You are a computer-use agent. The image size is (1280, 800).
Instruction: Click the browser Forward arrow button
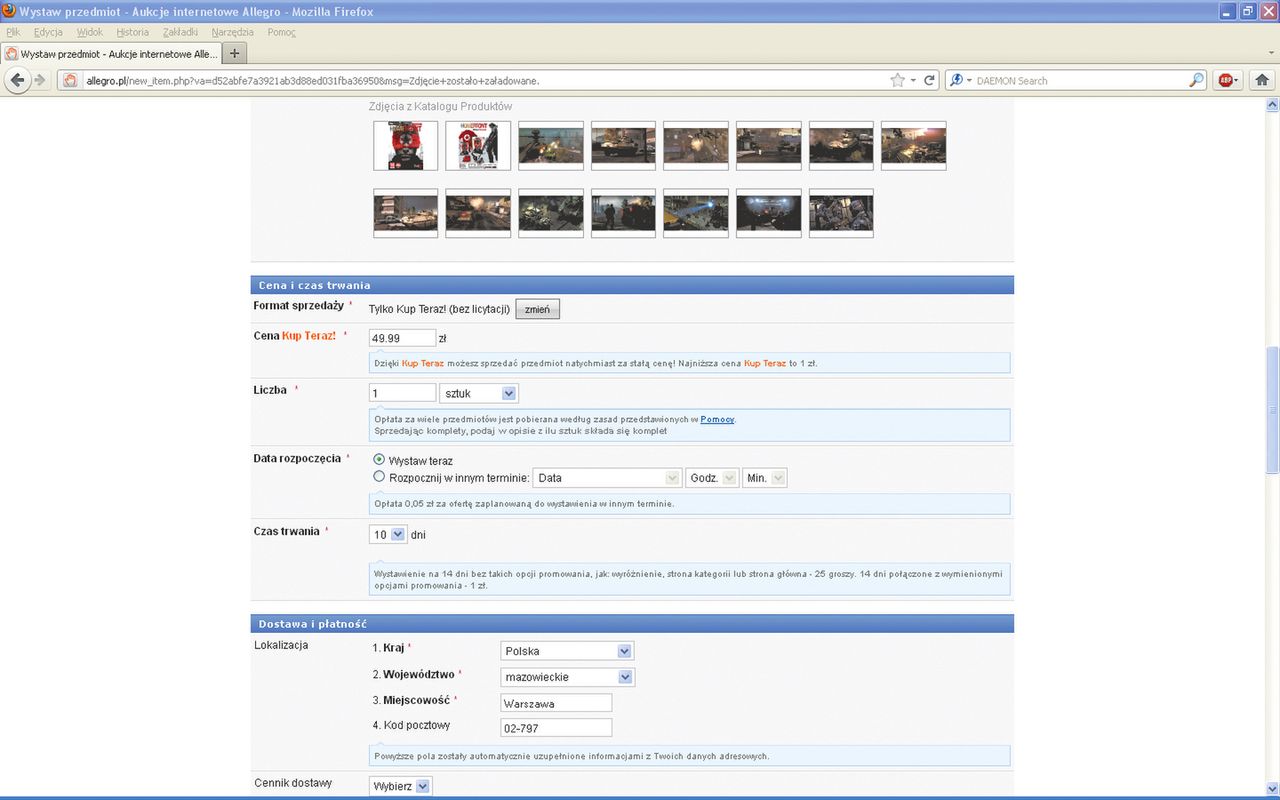click(x=40, y=80)
